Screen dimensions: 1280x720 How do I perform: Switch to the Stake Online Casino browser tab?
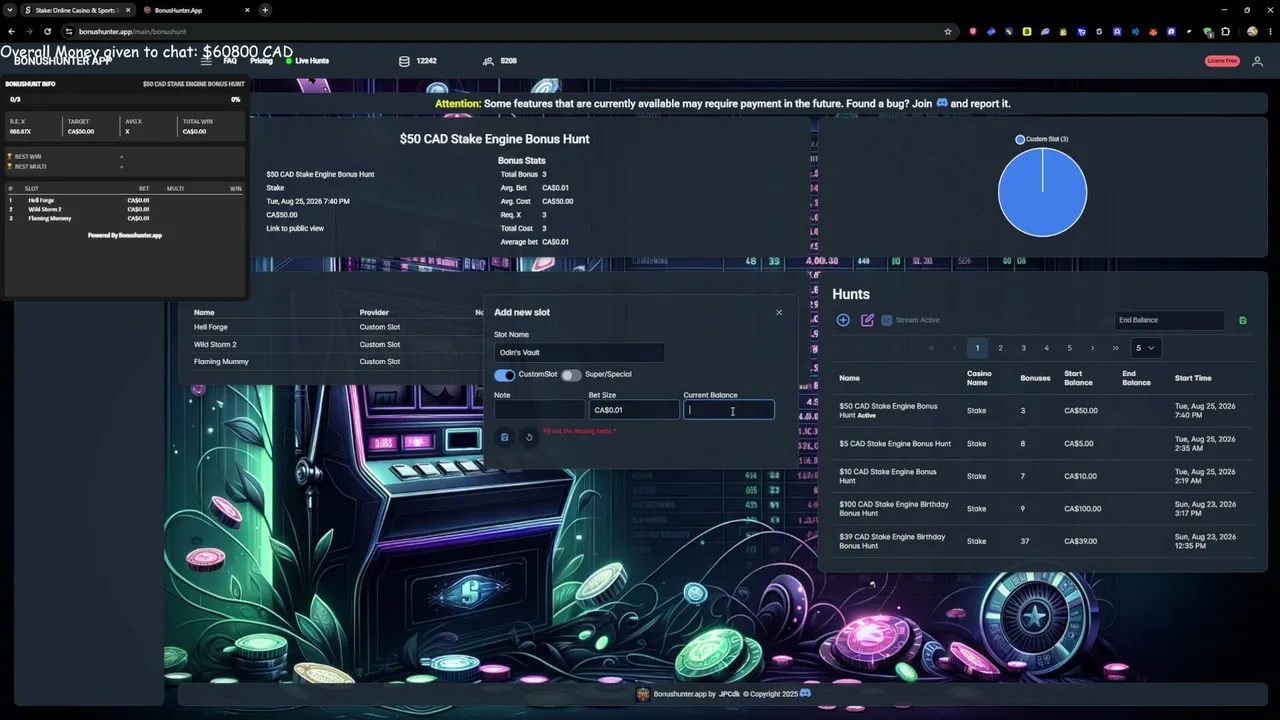(77, 10)
